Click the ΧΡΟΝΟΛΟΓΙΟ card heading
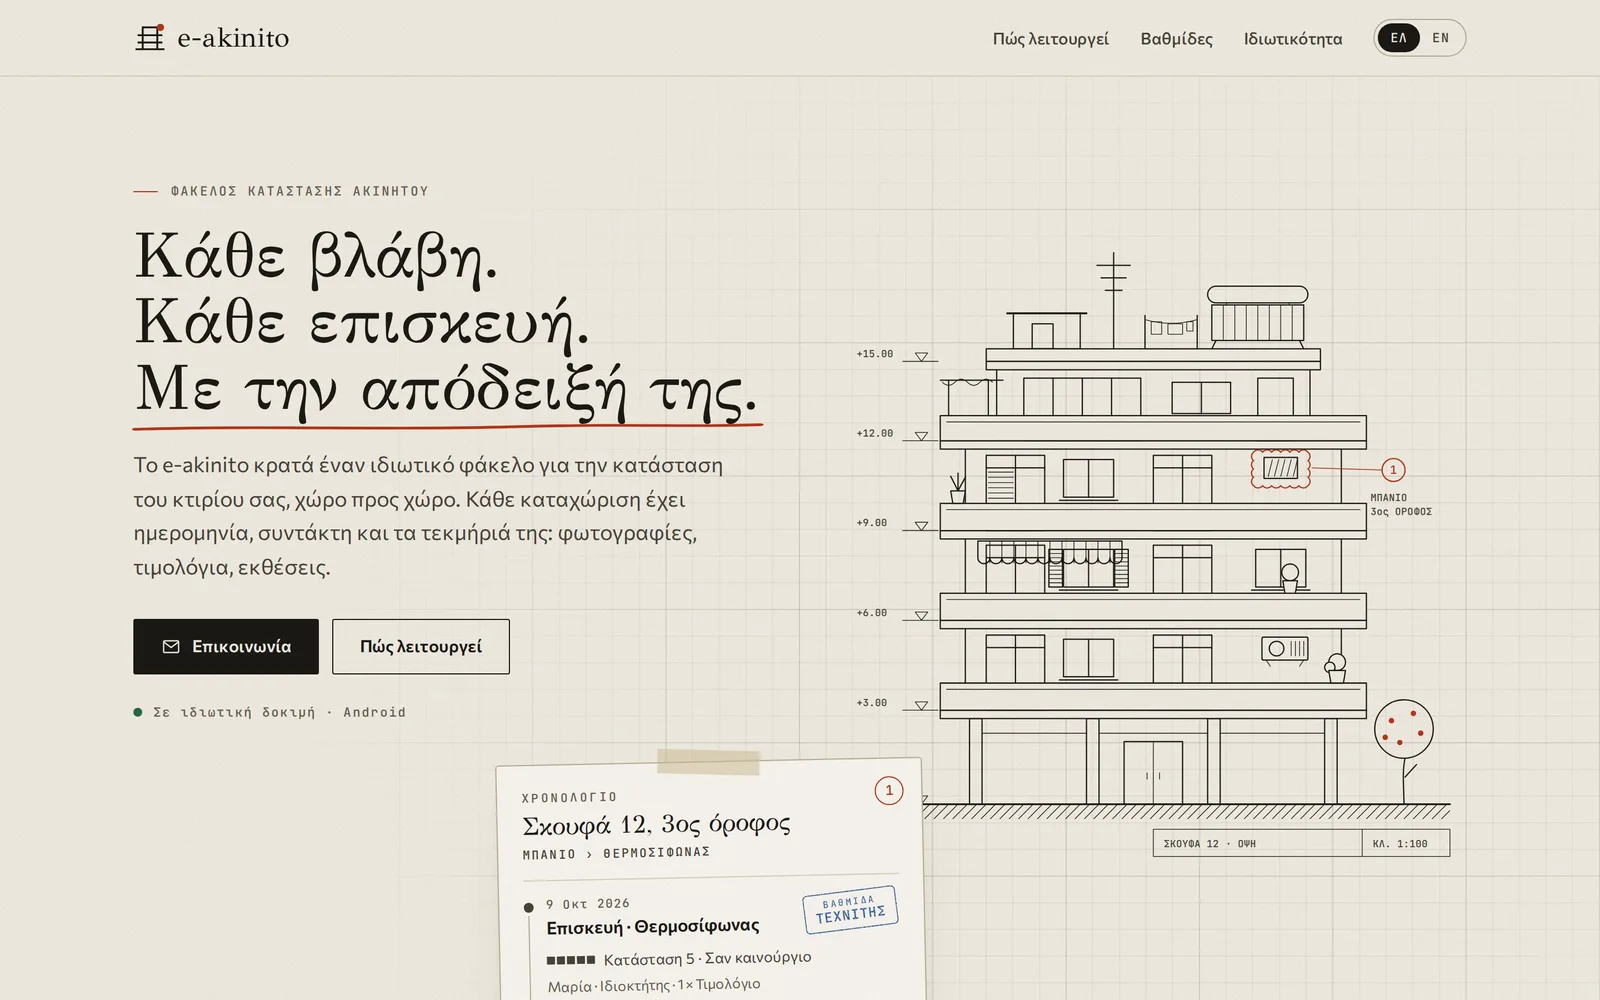This screenshot has width=1600, height=1000. click(x=570, y=798)
